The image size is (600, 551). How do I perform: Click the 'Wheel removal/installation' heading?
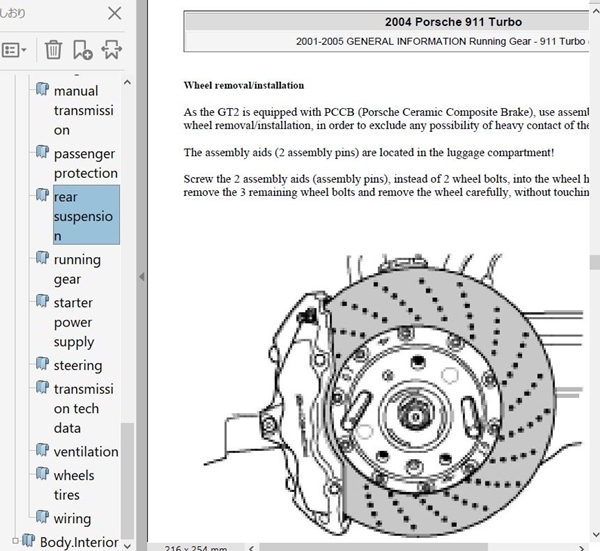click(x=244, y=85)
